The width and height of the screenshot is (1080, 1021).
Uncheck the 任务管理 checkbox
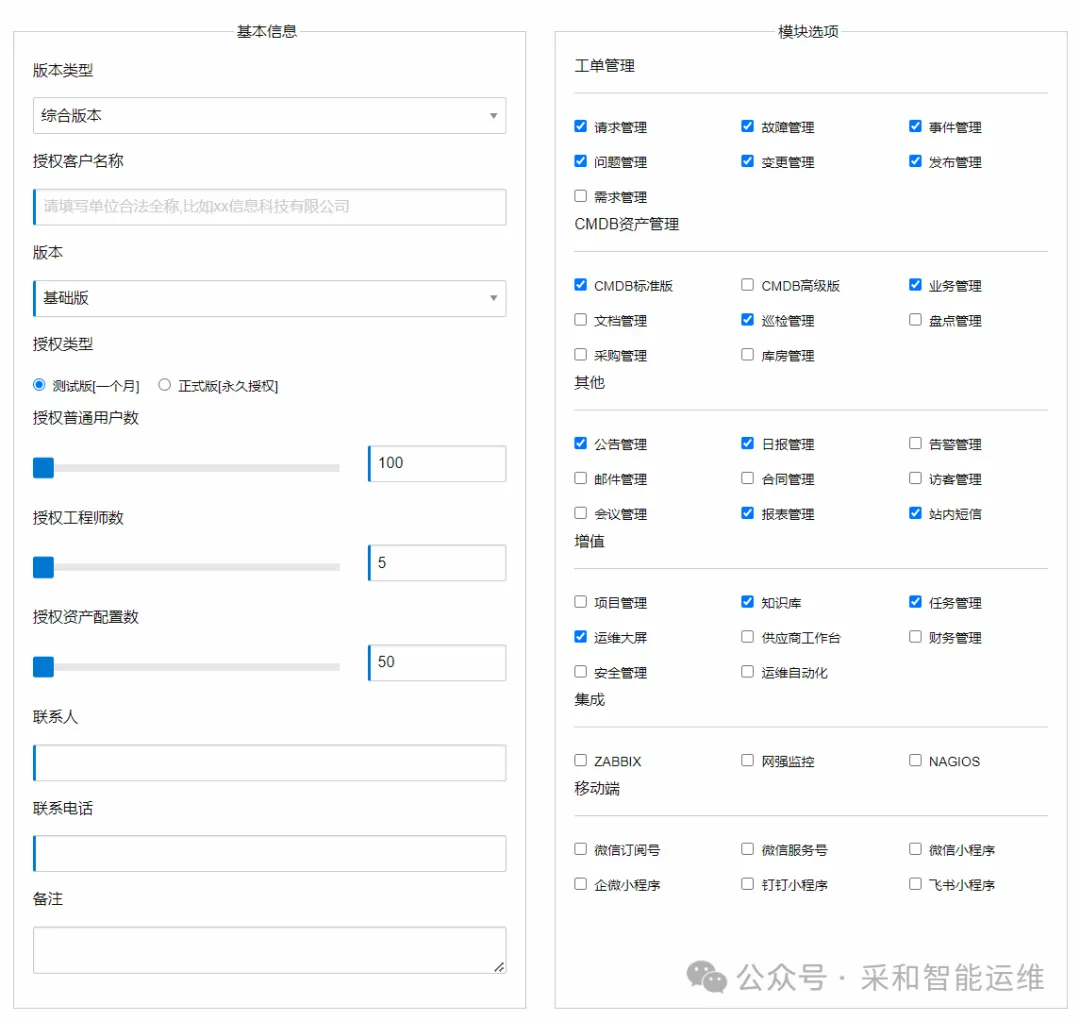(915, 601)
